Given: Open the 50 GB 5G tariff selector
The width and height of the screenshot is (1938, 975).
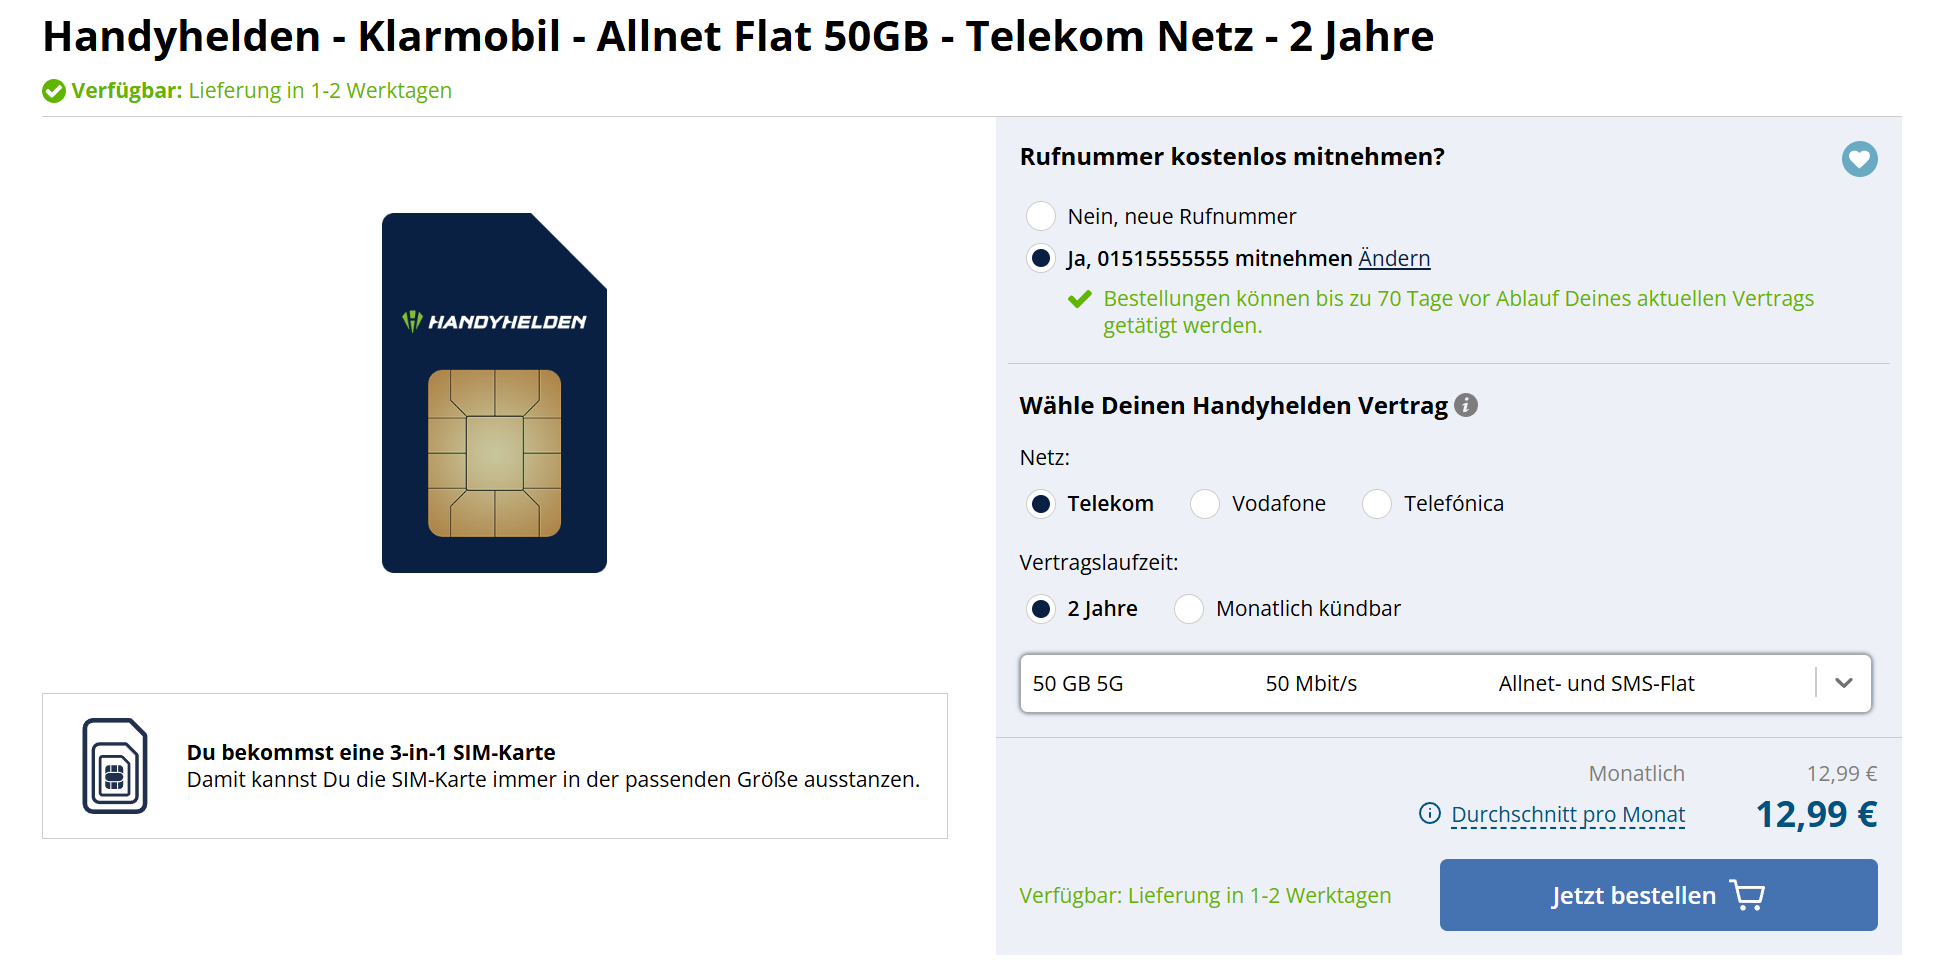Looking at the screenshot, I should (1445, 683).
